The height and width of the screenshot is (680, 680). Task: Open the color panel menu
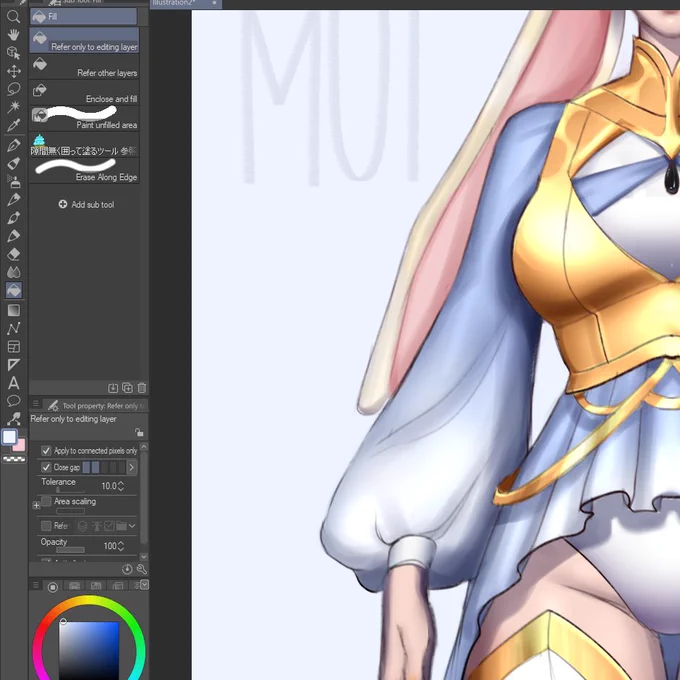pos(36,585)
